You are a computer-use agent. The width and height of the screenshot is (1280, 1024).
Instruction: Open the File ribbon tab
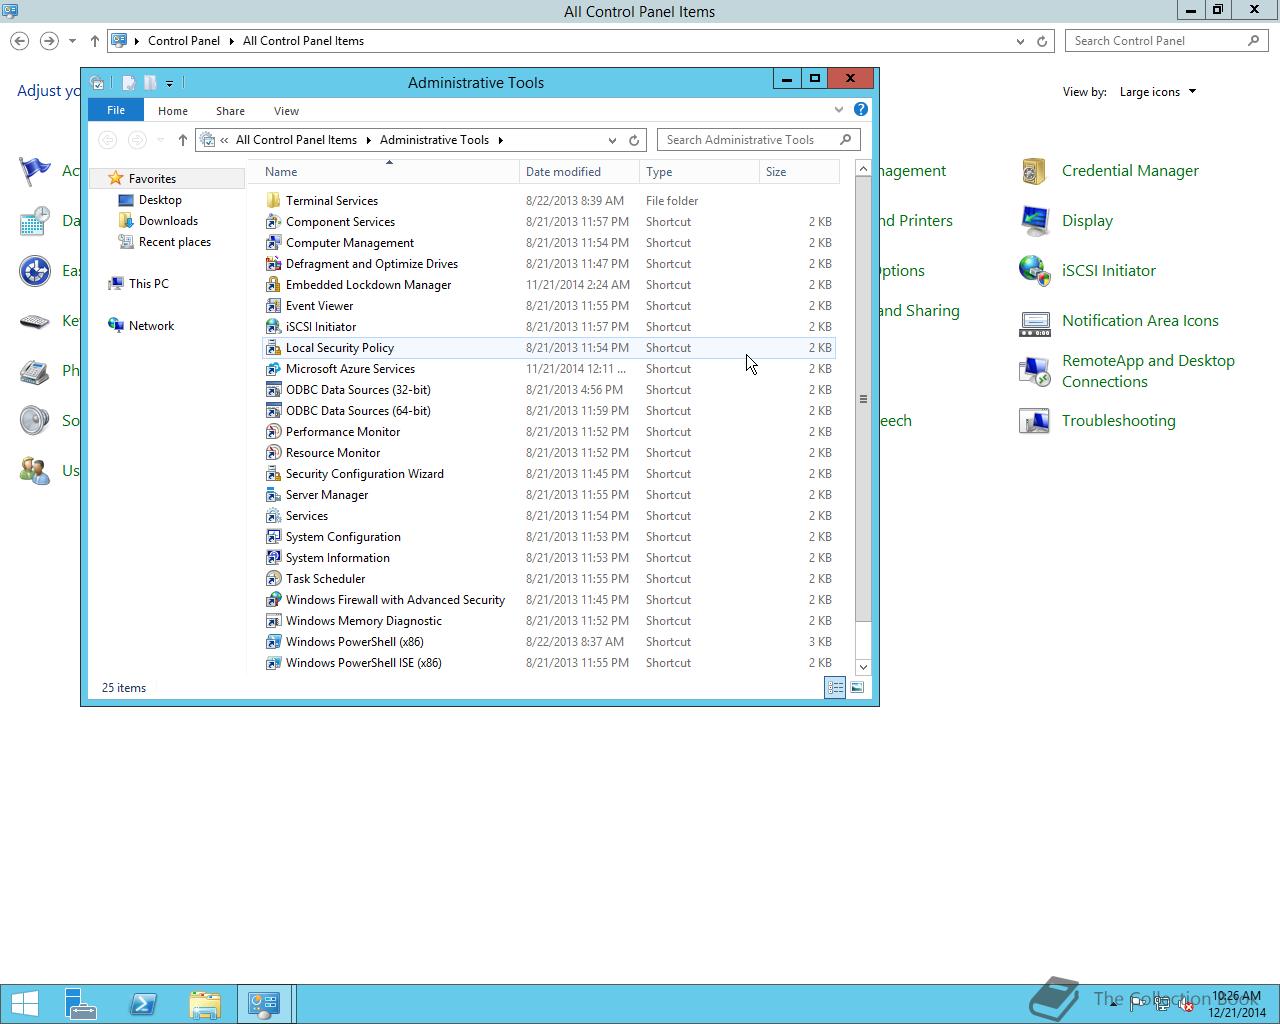pyautogui.click(x=116, y=110)
